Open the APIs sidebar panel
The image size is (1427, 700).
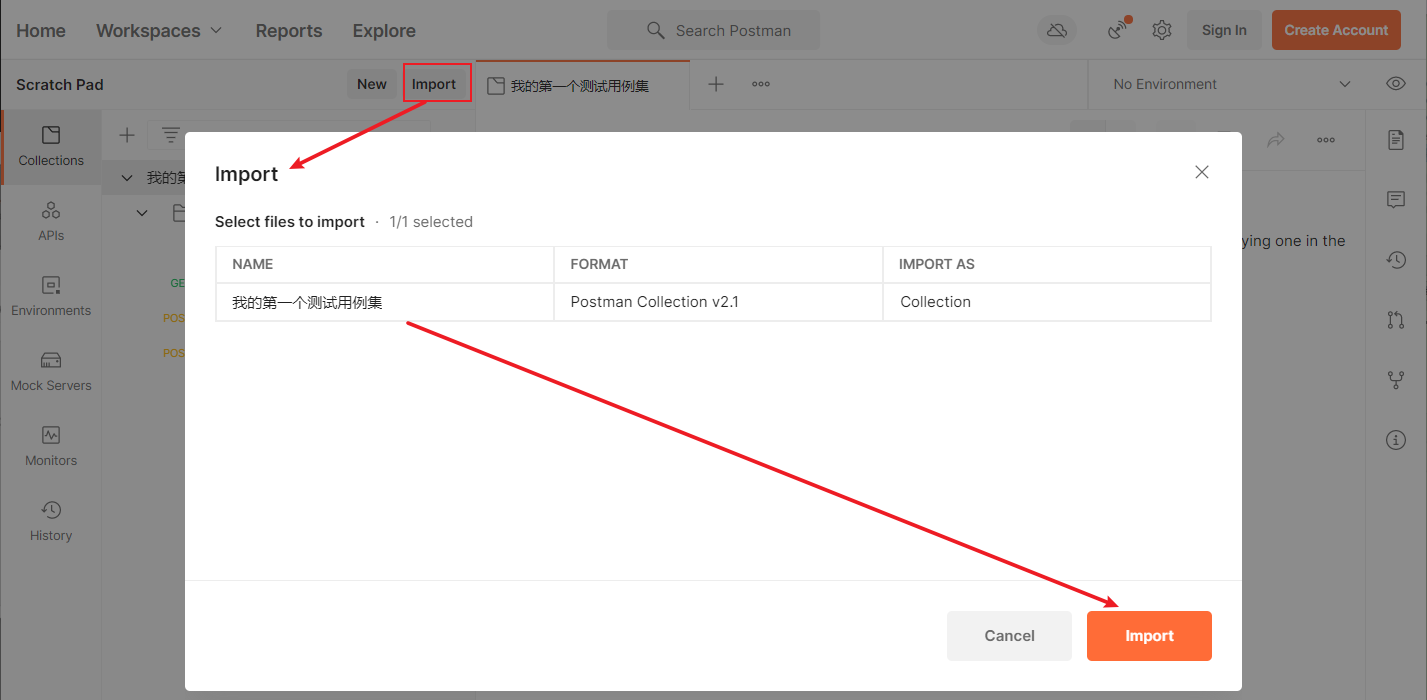[51, 221]
